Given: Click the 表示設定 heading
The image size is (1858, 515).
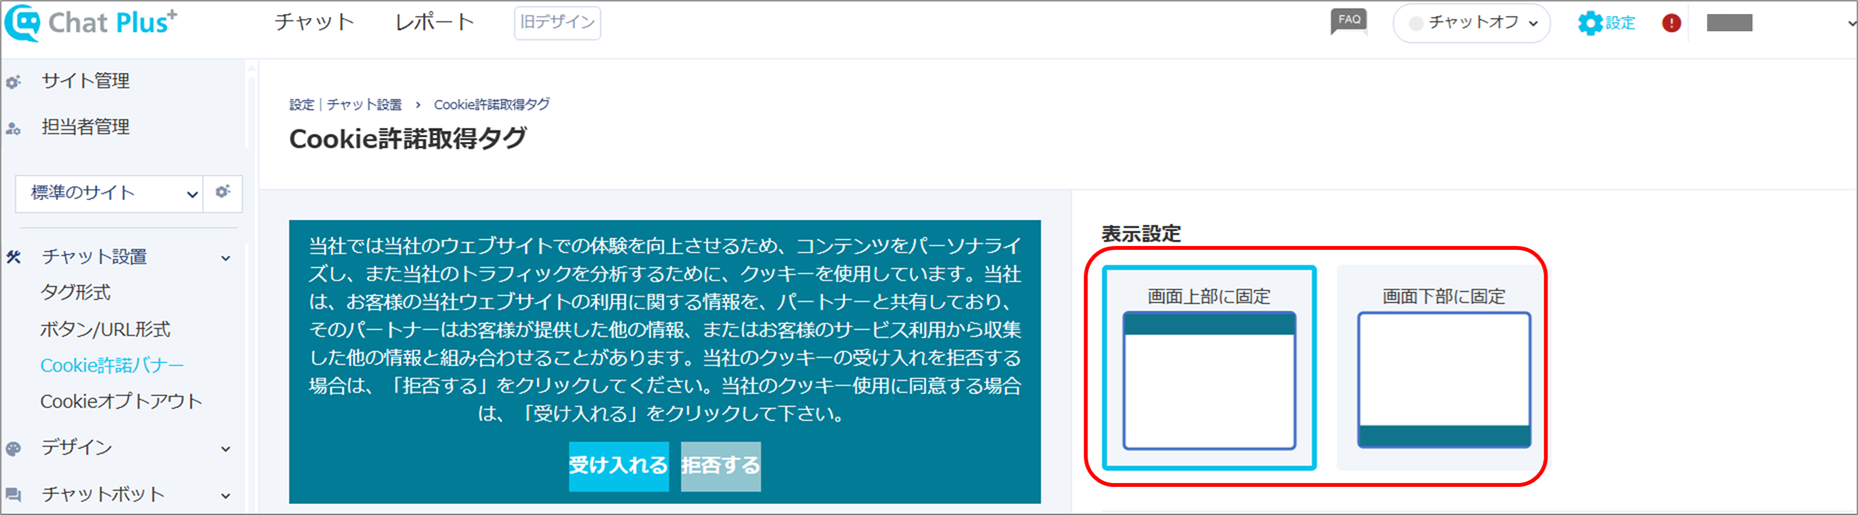Looking at the screenshot, I should [x=1141, y=234].
